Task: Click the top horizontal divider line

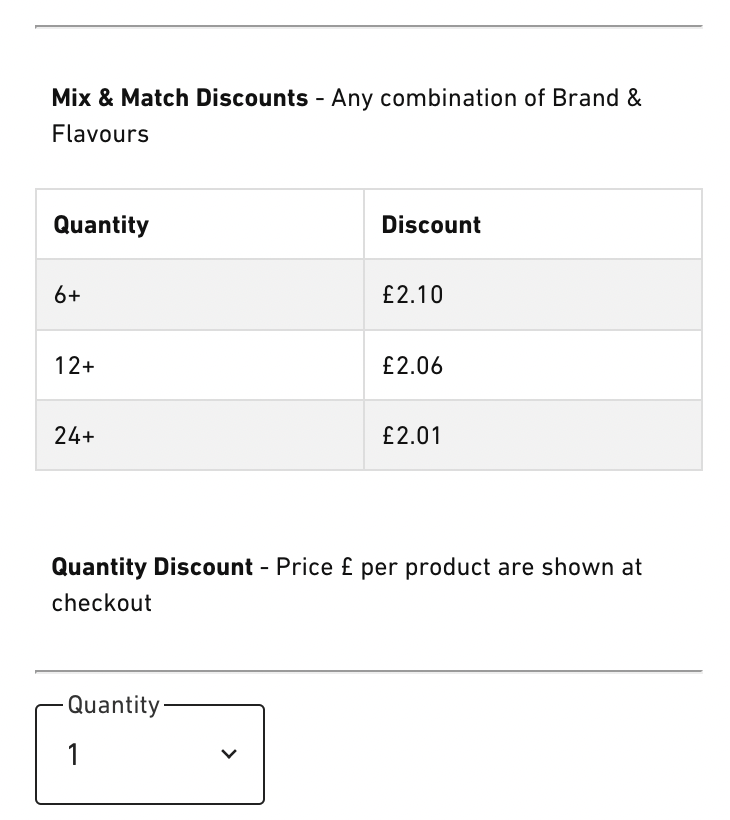Action: pyautogui.click(x=368, y=27)
